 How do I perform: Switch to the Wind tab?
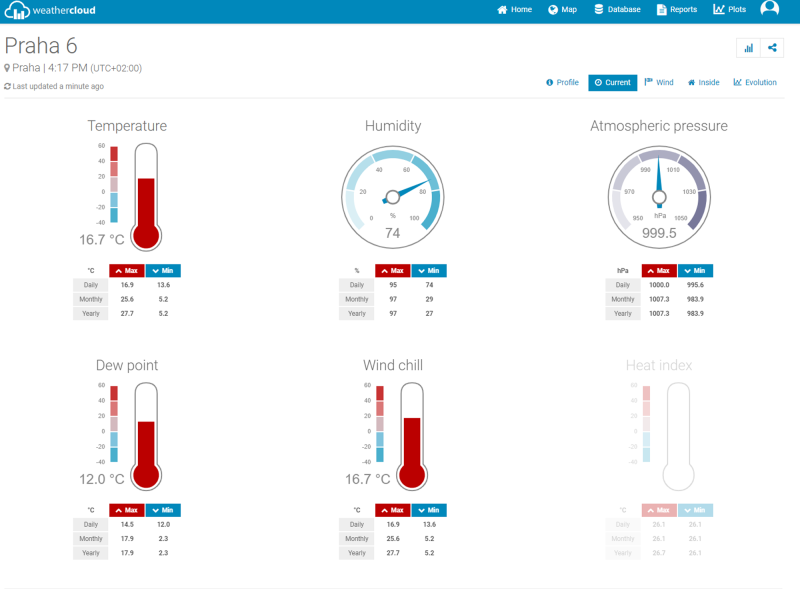(659, 82)
